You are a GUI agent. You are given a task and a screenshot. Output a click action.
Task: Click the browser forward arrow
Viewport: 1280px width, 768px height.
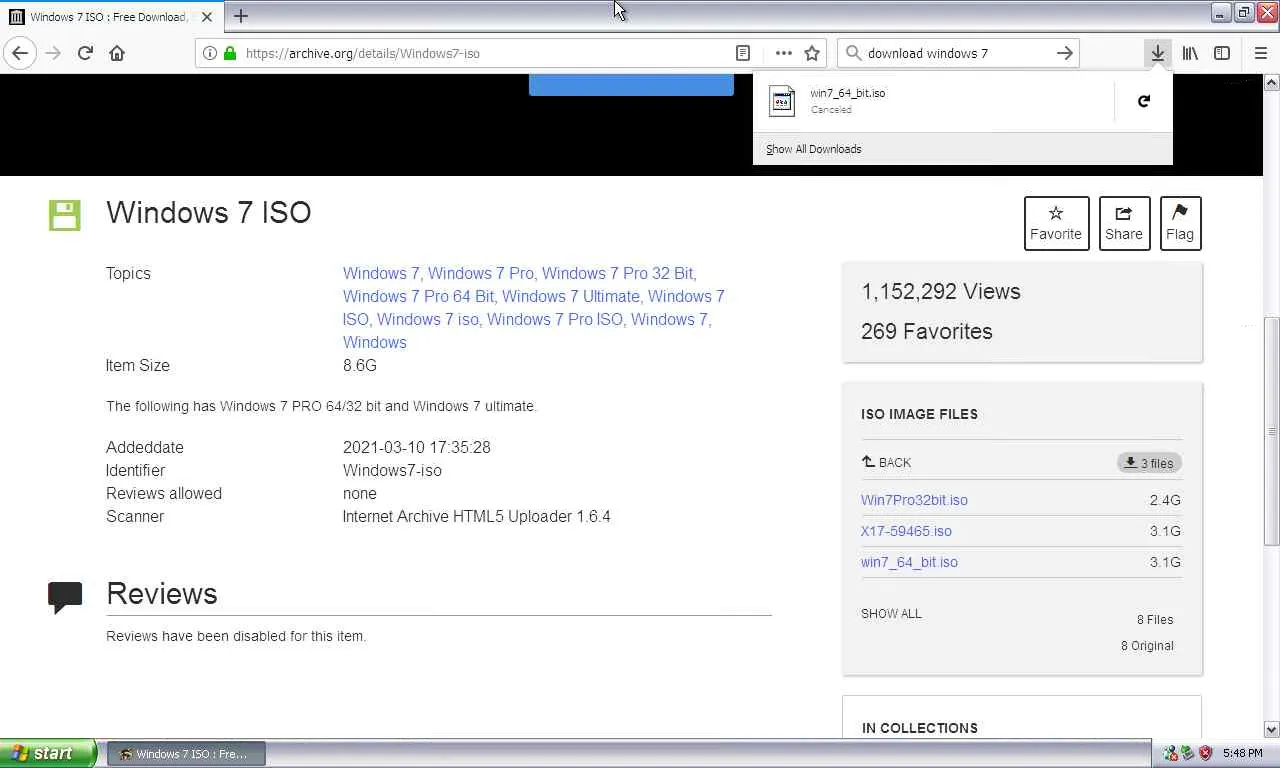[x=53, y=53]
